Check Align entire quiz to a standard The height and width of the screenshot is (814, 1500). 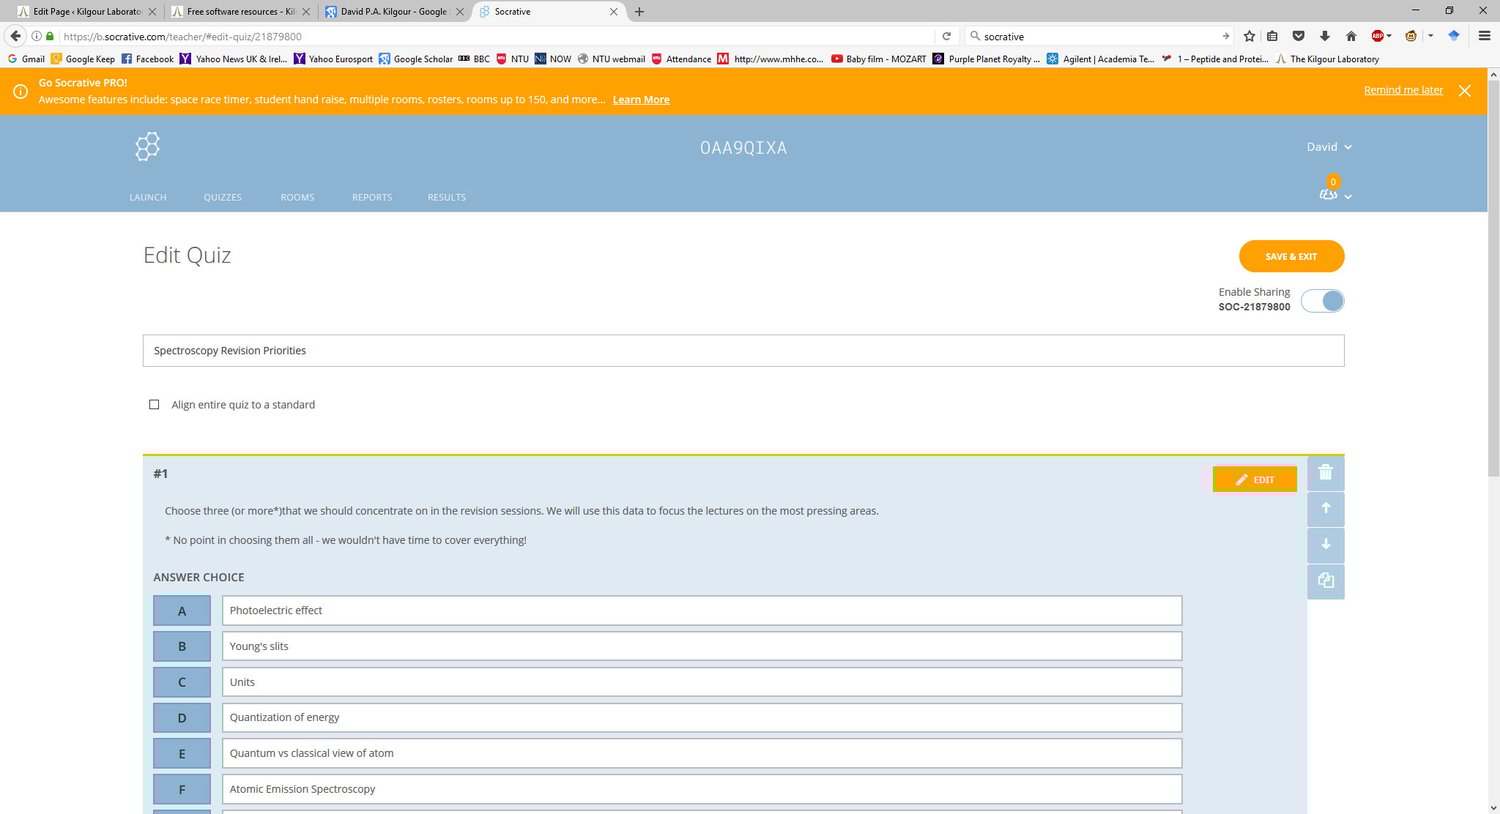point(154,404)
